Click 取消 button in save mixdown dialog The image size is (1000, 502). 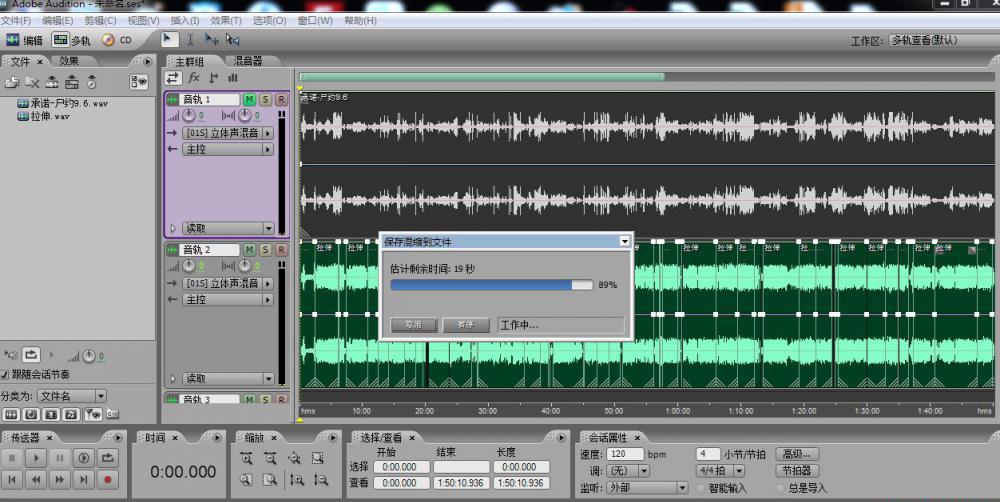[413, 325]
